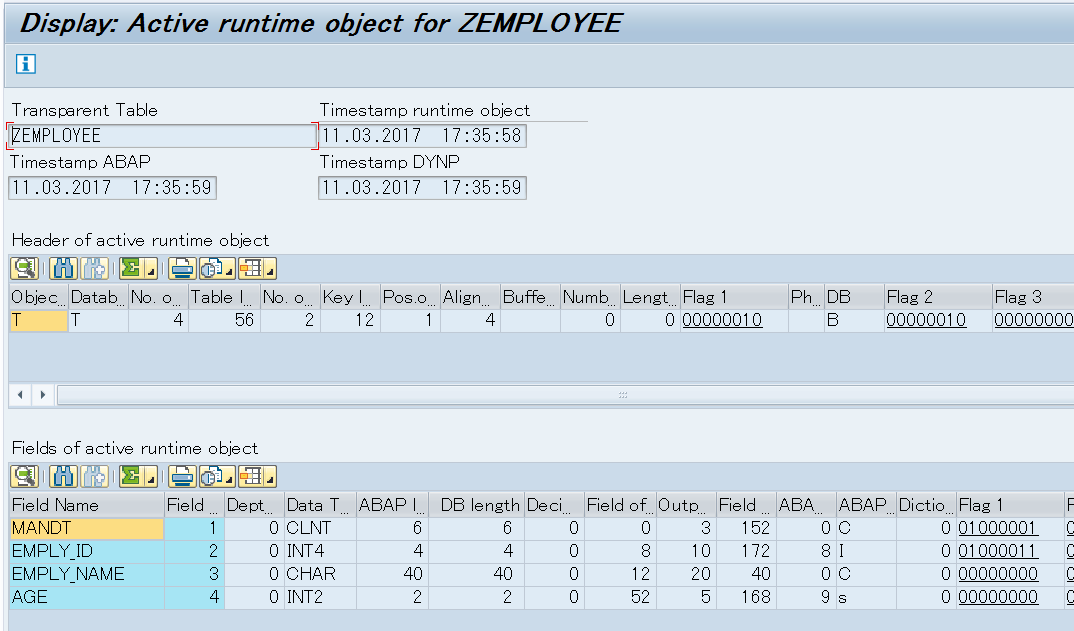The height and width of the screenshot is (631, 1074).
Task: Click the Timestamp runtime object field
Action: pyautogui.click(x=422, y=136)
